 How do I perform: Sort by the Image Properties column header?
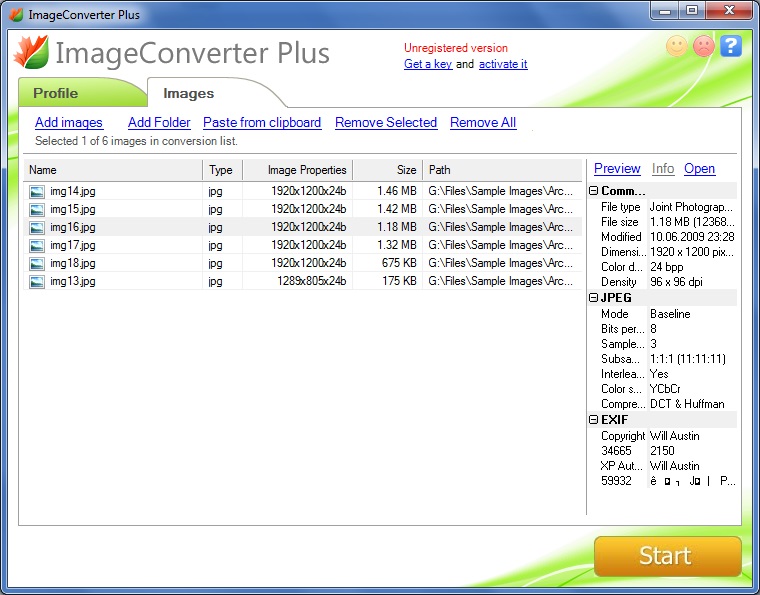298,170
